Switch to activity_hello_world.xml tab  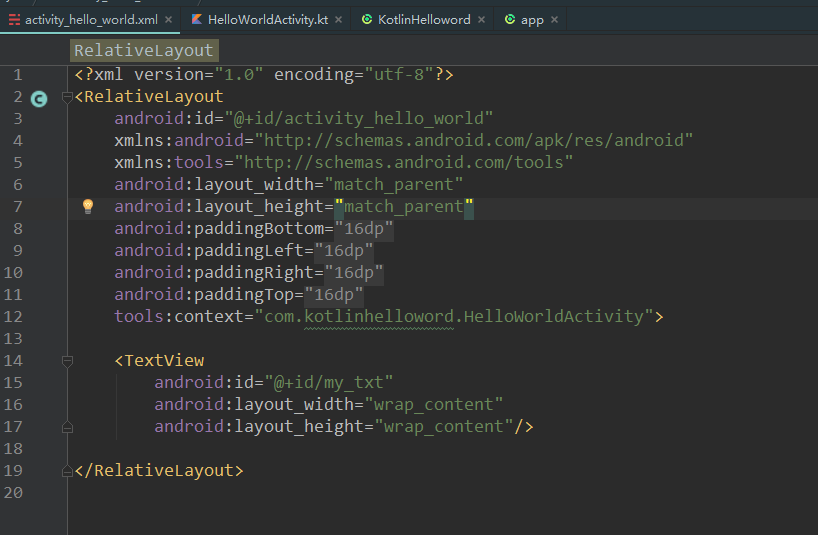[91, 20]
